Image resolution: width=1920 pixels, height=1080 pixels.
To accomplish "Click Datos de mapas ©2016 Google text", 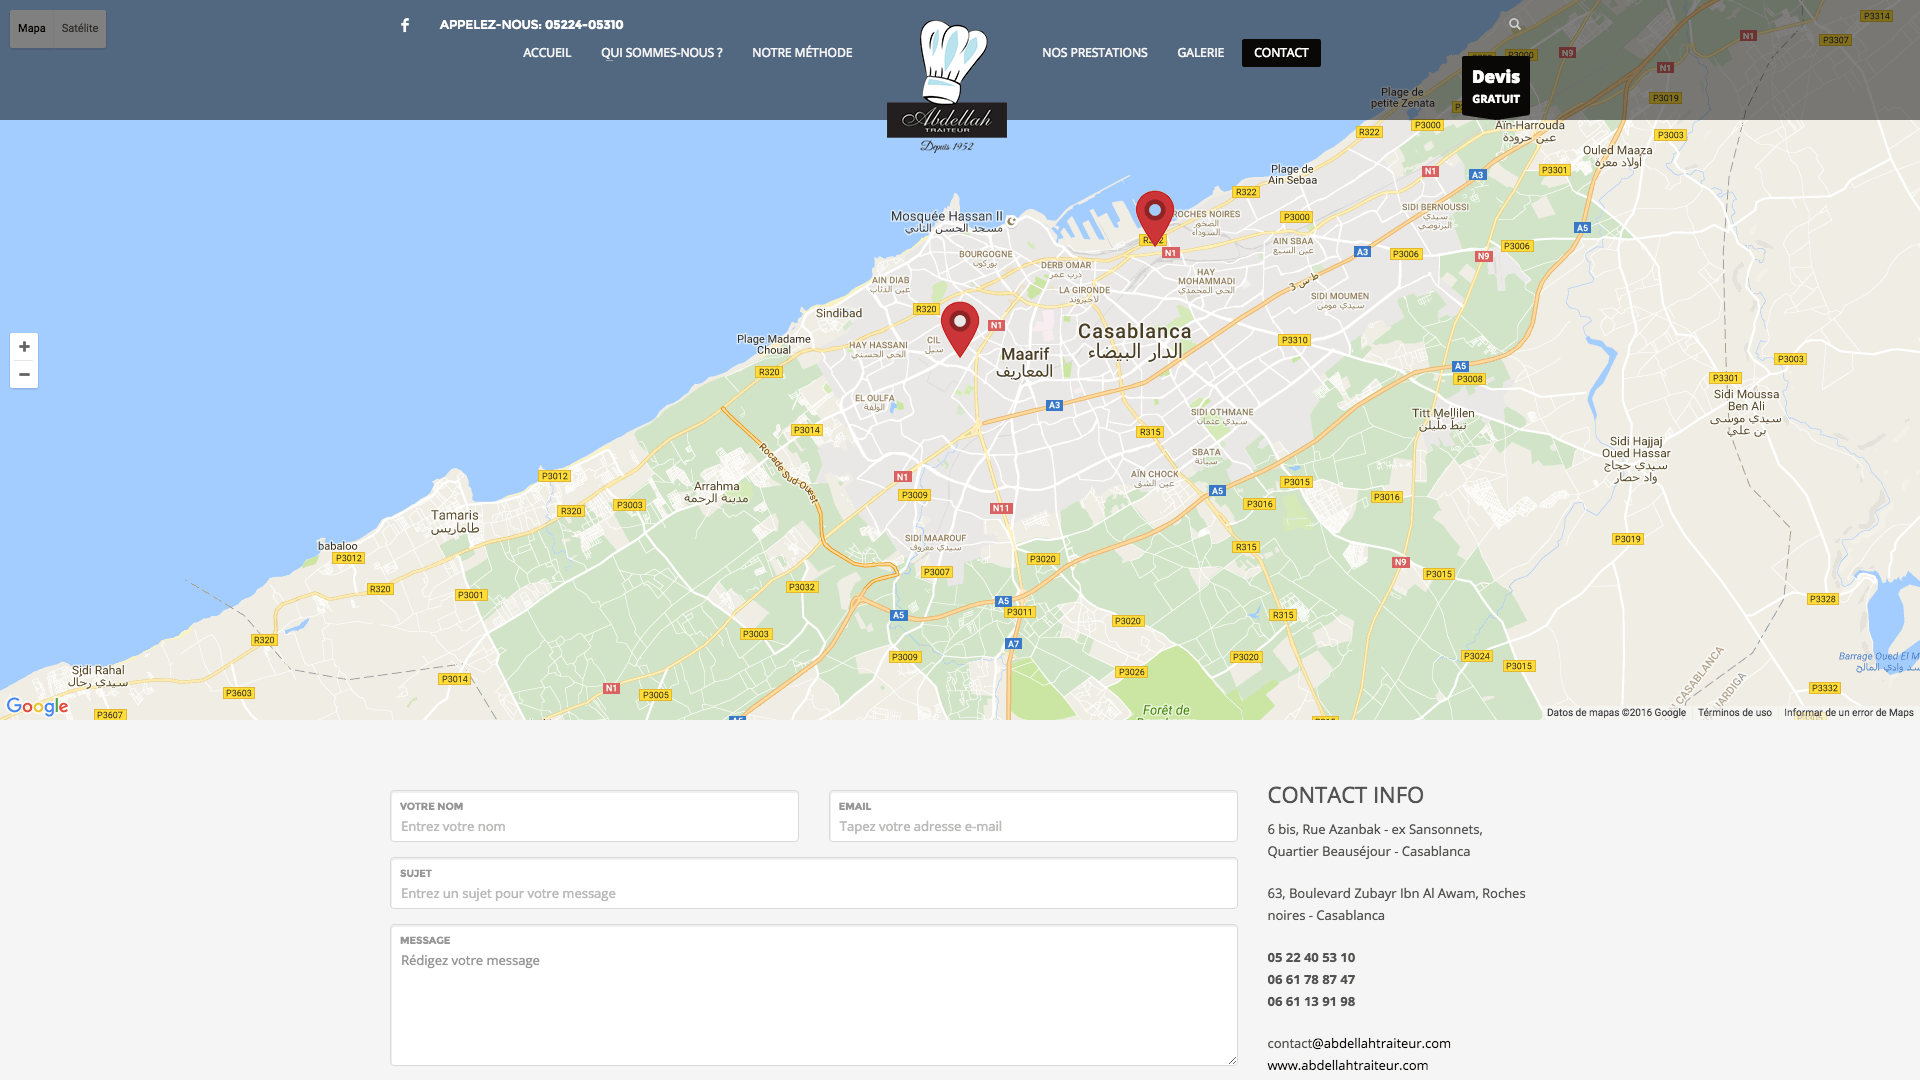I will pyautogui.click(x=1616, y=713).
